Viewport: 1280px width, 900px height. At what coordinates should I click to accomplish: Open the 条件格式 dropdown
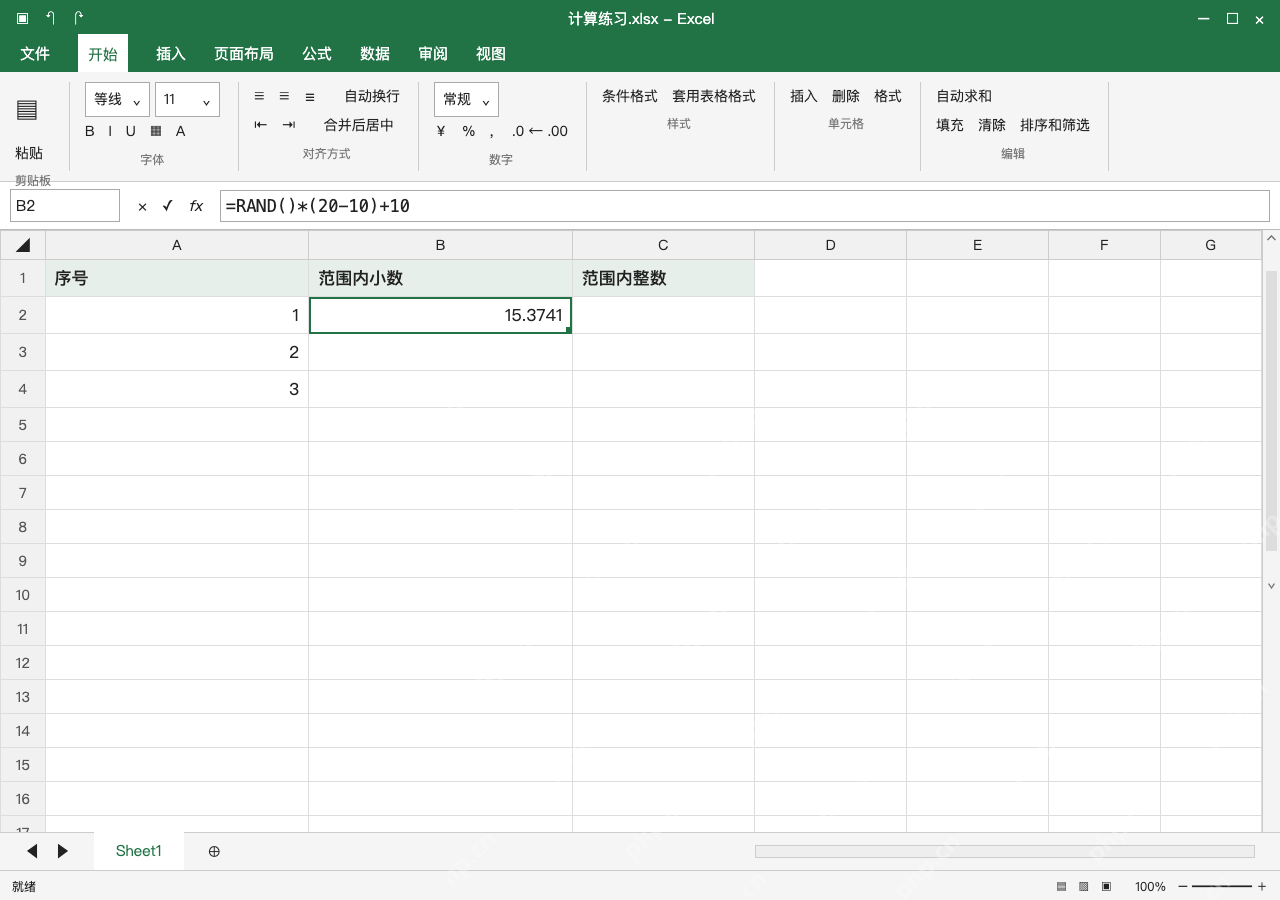coord(630,96)
